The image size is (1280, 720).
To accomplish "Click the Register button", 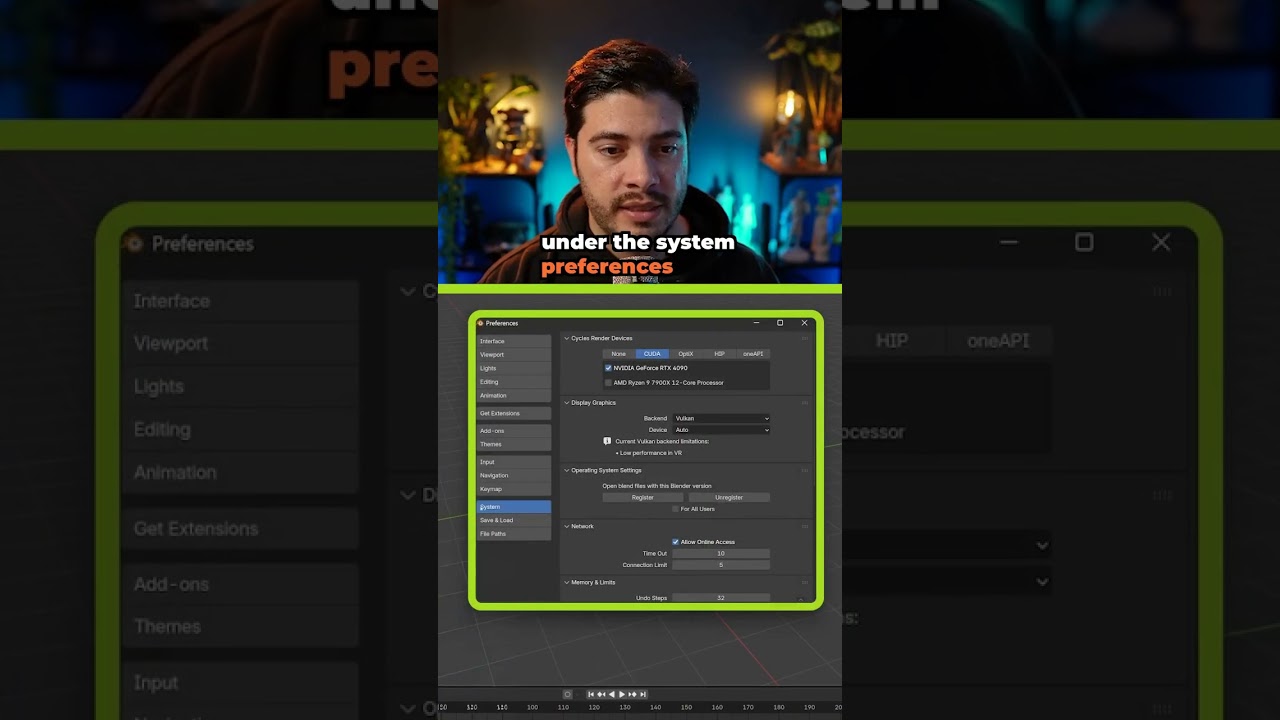I will pyautogui.click(x=643, y=497).
